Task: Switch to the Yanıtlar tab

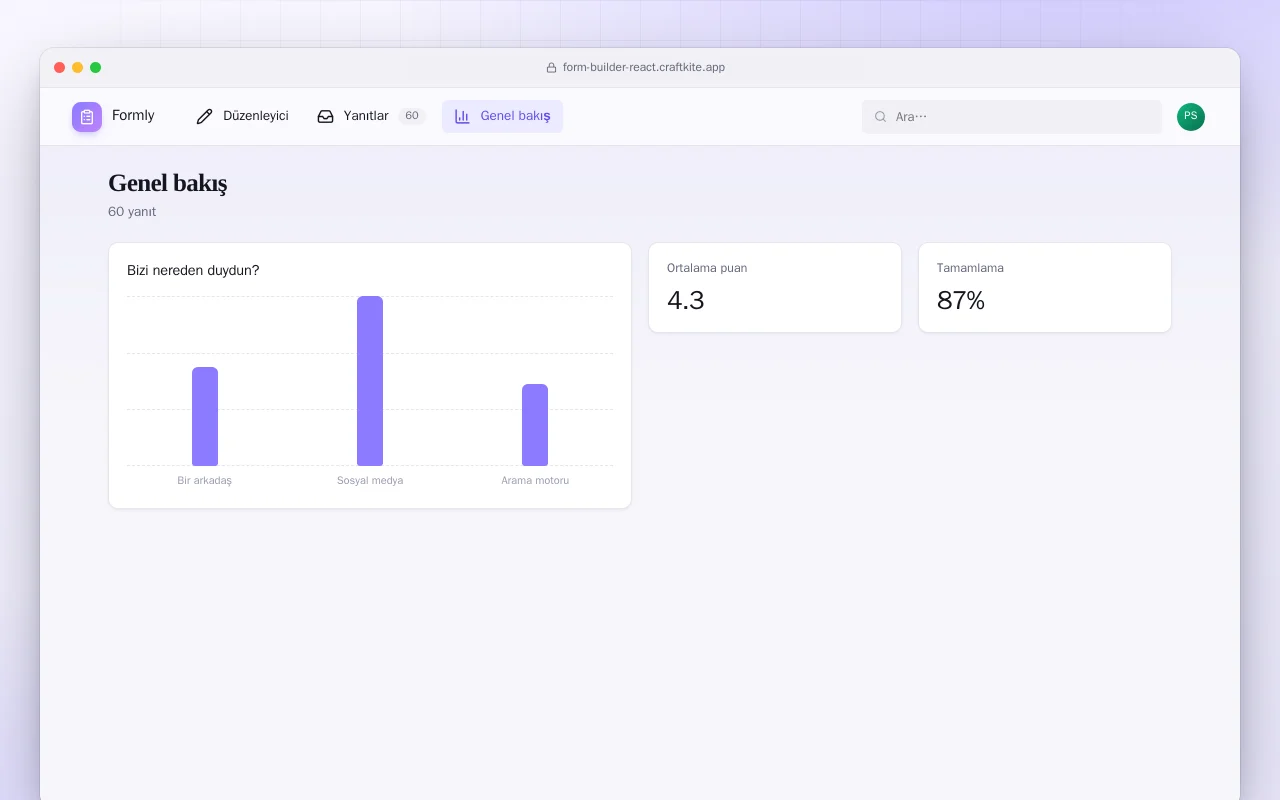Action: click(371, 117)
